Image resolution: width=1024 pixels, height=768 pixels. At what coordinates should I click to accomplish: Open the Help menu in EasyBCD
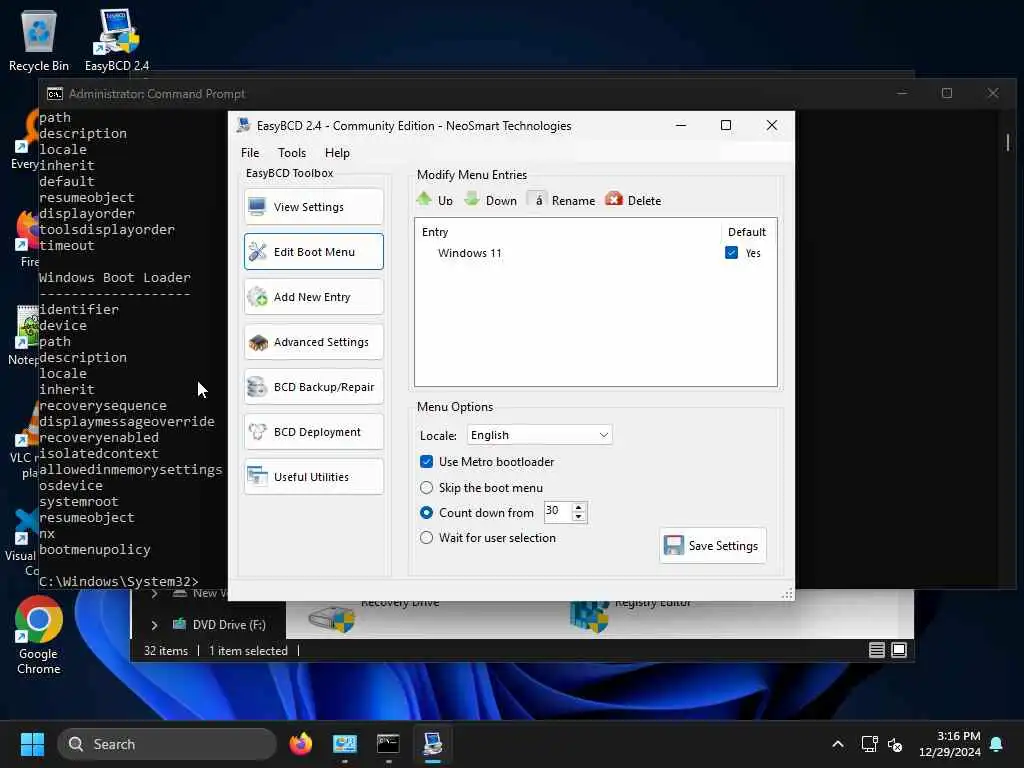[337, 153]
